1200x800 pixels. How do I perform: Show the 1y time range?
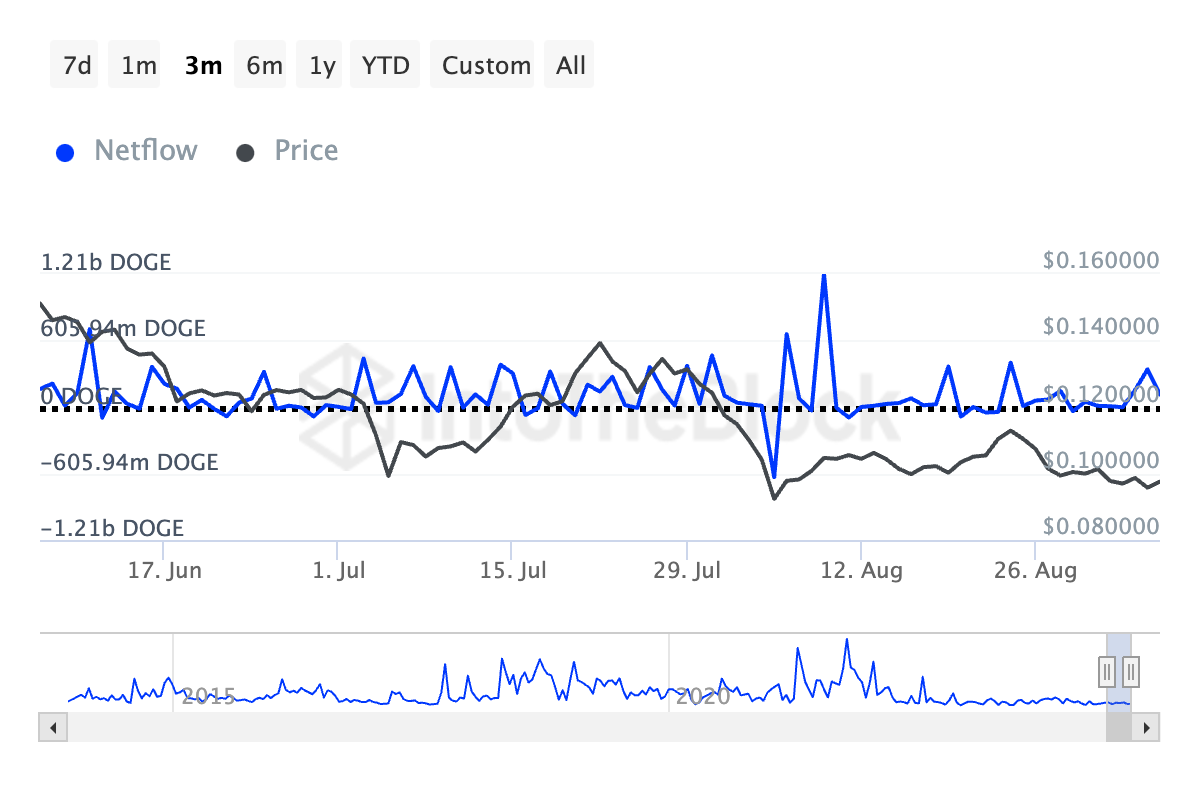pyautogui.click(x=322, y=66)
